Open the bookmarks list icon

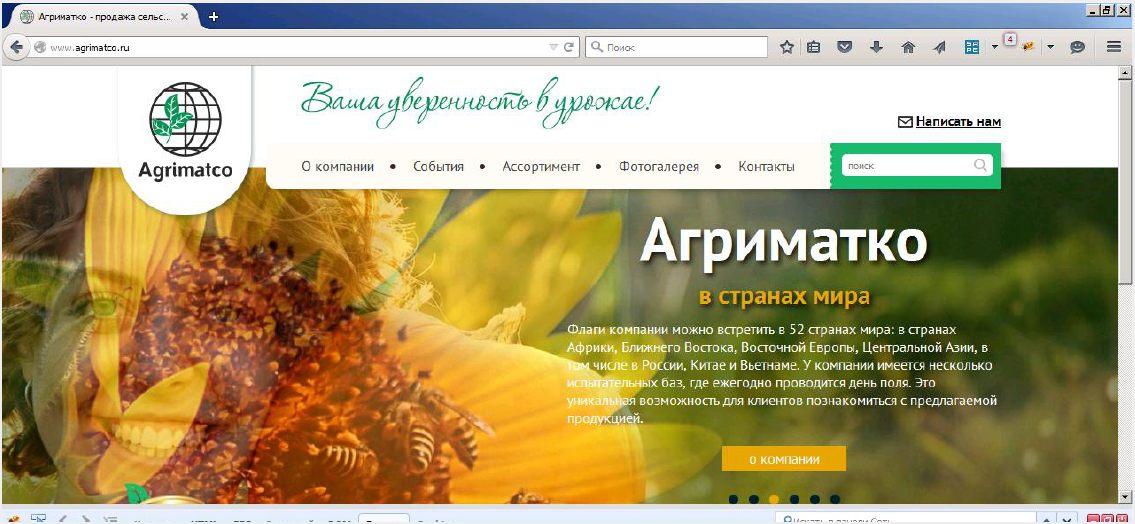(814, 47)
